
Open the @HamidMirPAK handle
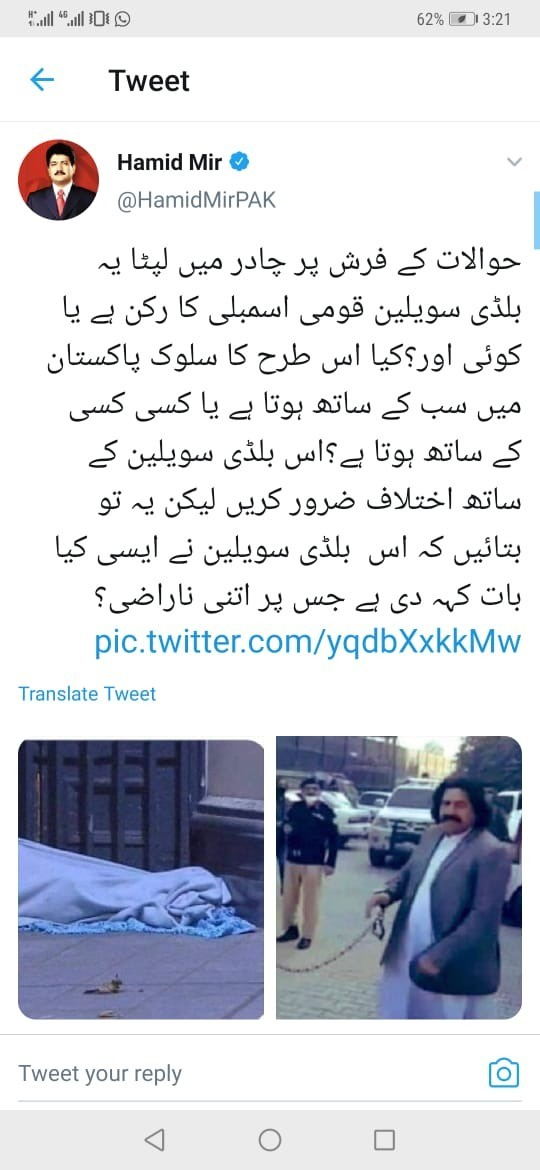click(x=196, y=201)
